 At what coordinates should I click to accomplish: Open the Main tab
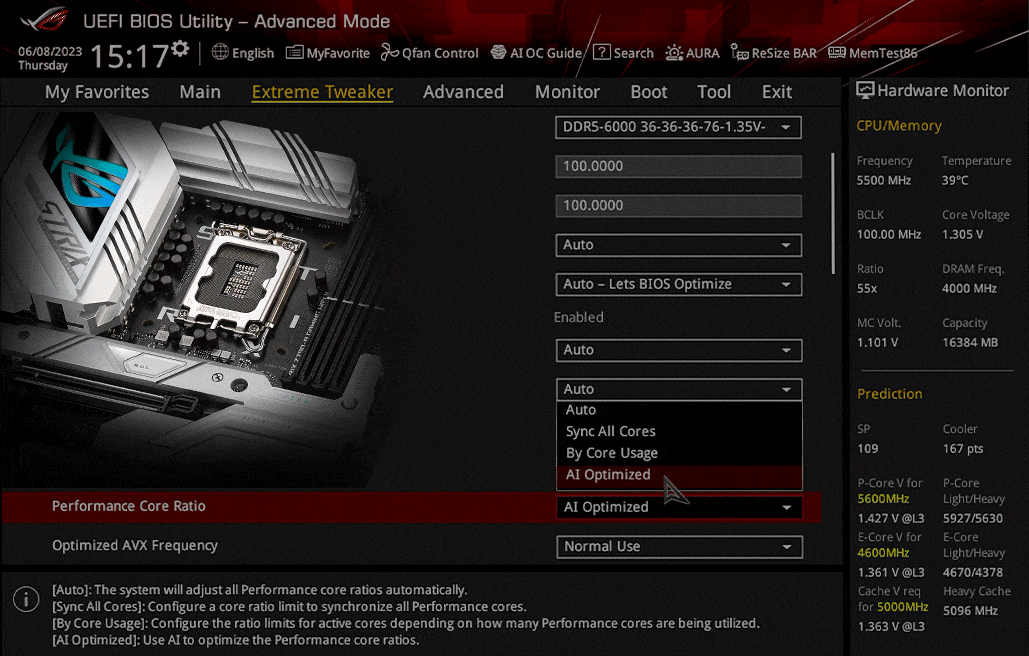pos(200,92)
